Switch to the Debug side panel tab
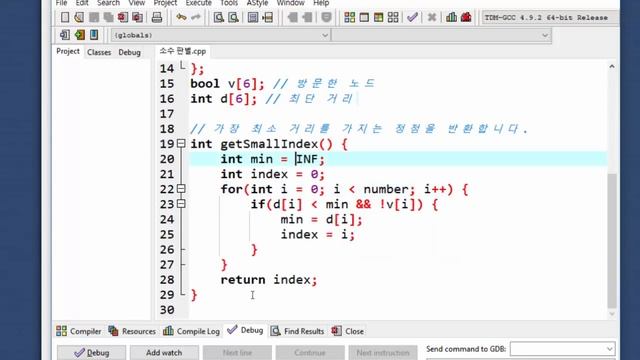 pos(129,52)
